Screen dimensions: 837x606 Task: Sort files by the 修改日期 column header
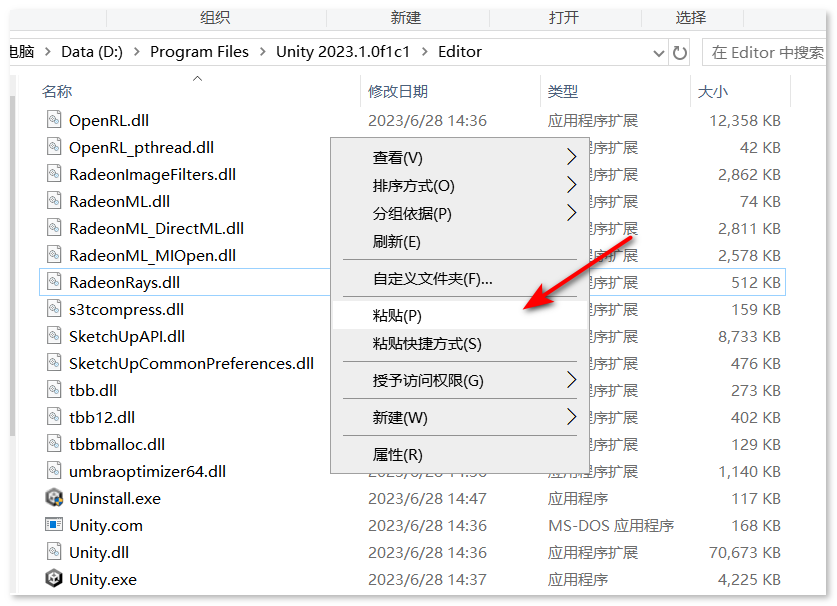398,91
